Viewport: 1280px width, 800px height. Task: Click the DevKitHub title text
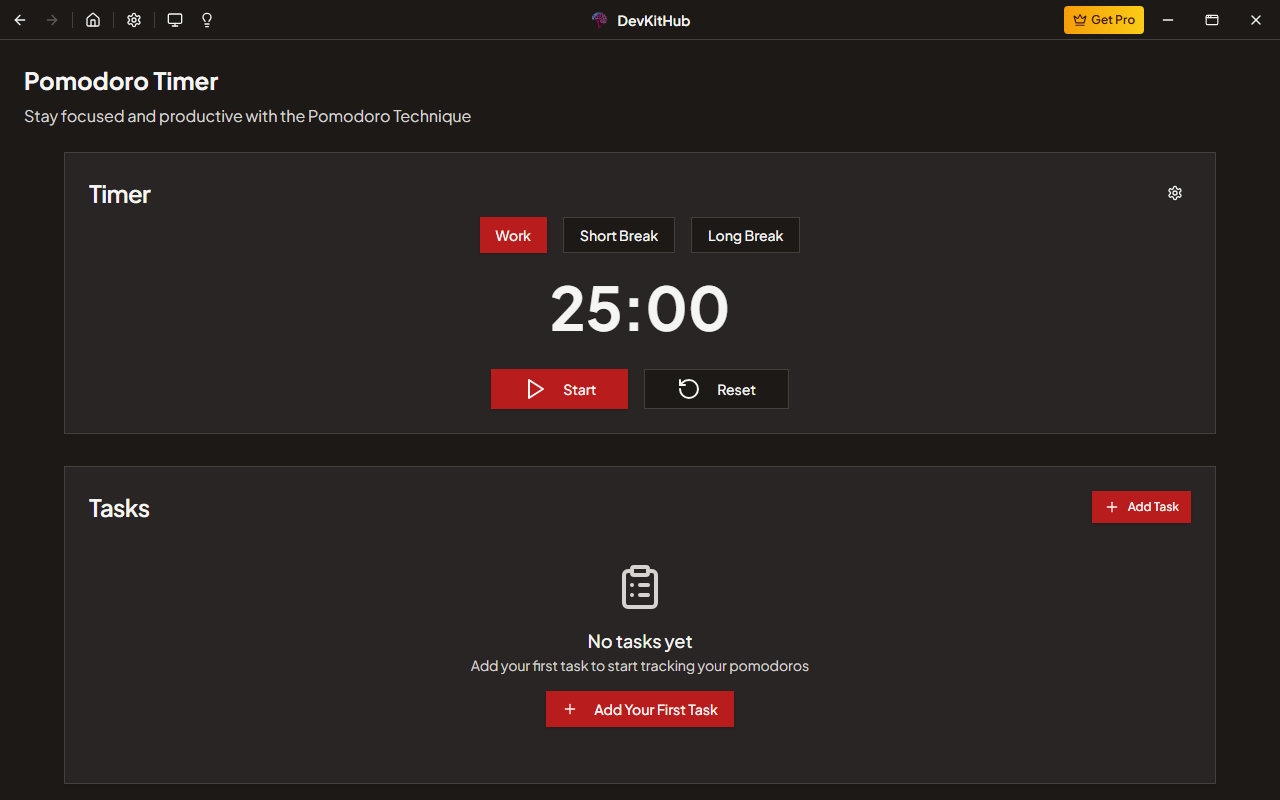point(654,20)
